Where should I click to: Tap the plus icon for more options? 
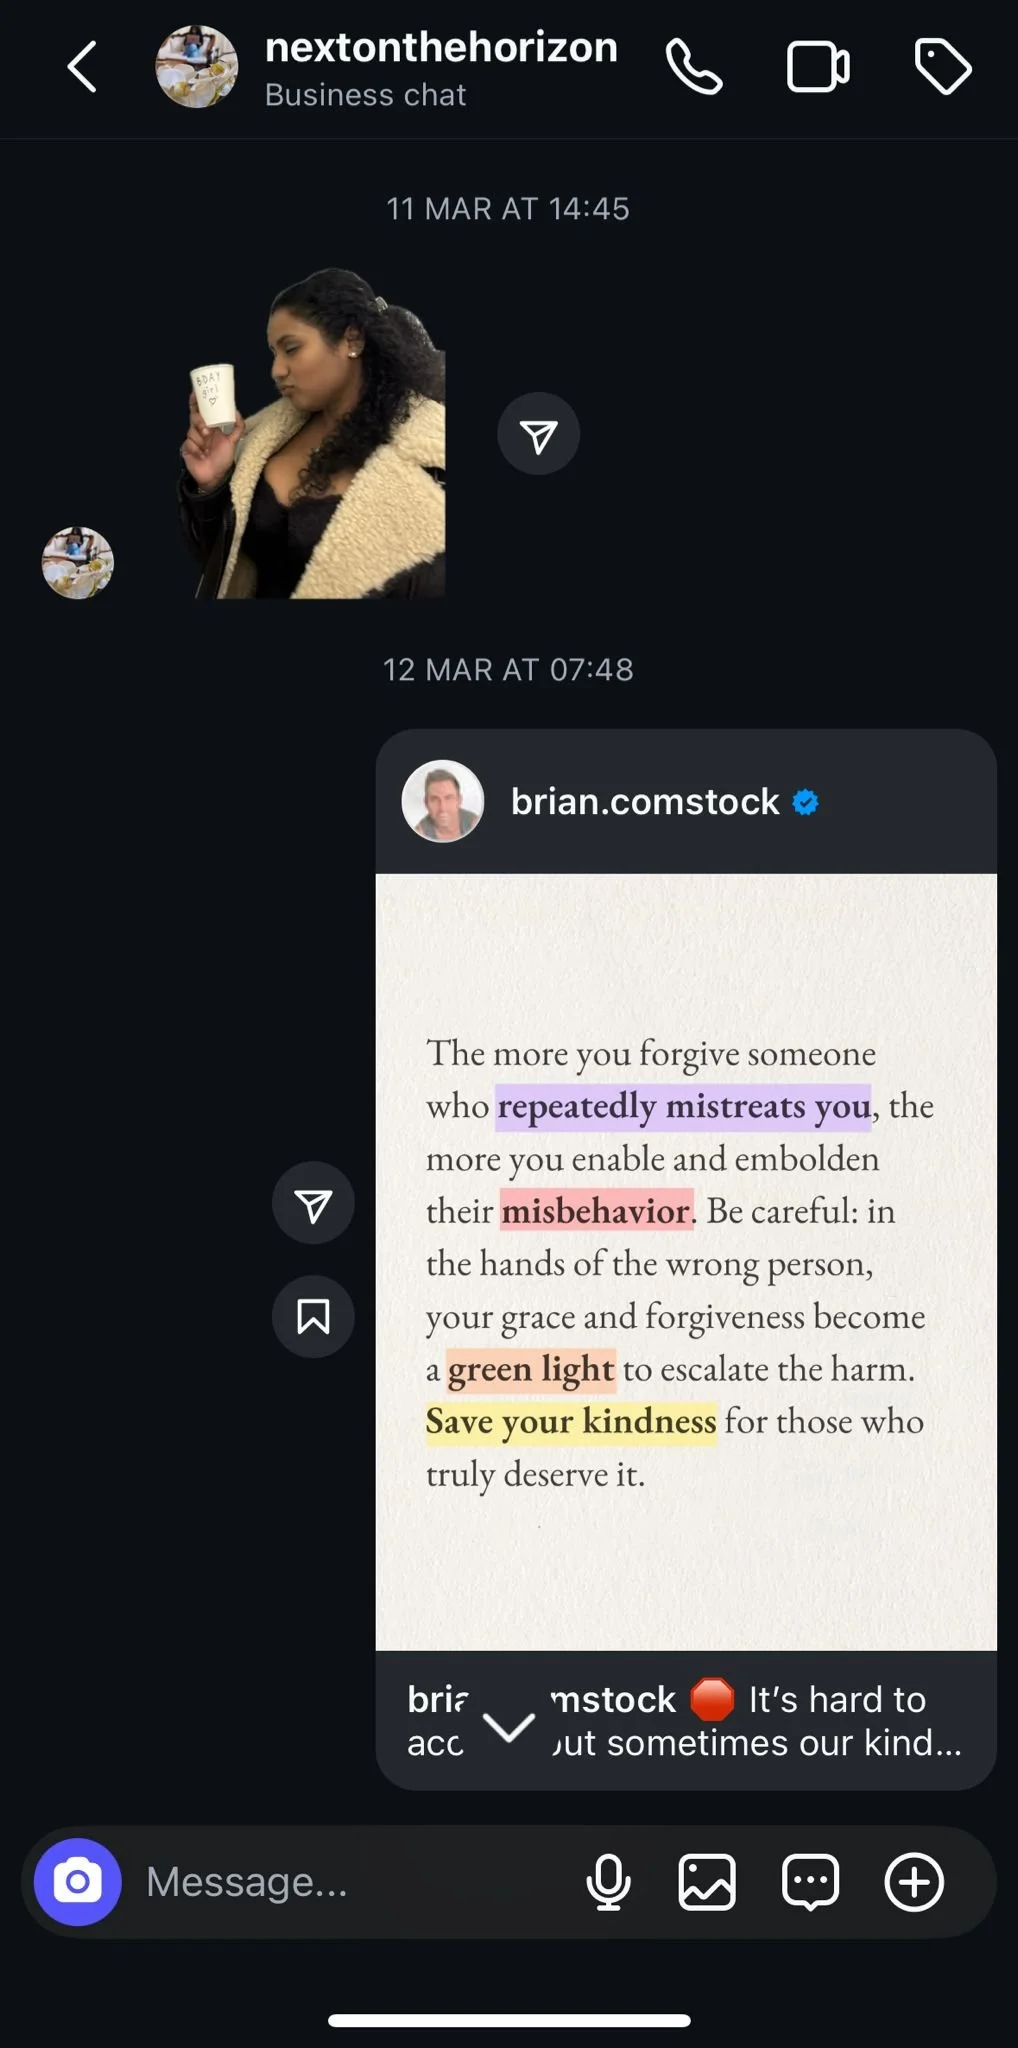coord(914,1882)
